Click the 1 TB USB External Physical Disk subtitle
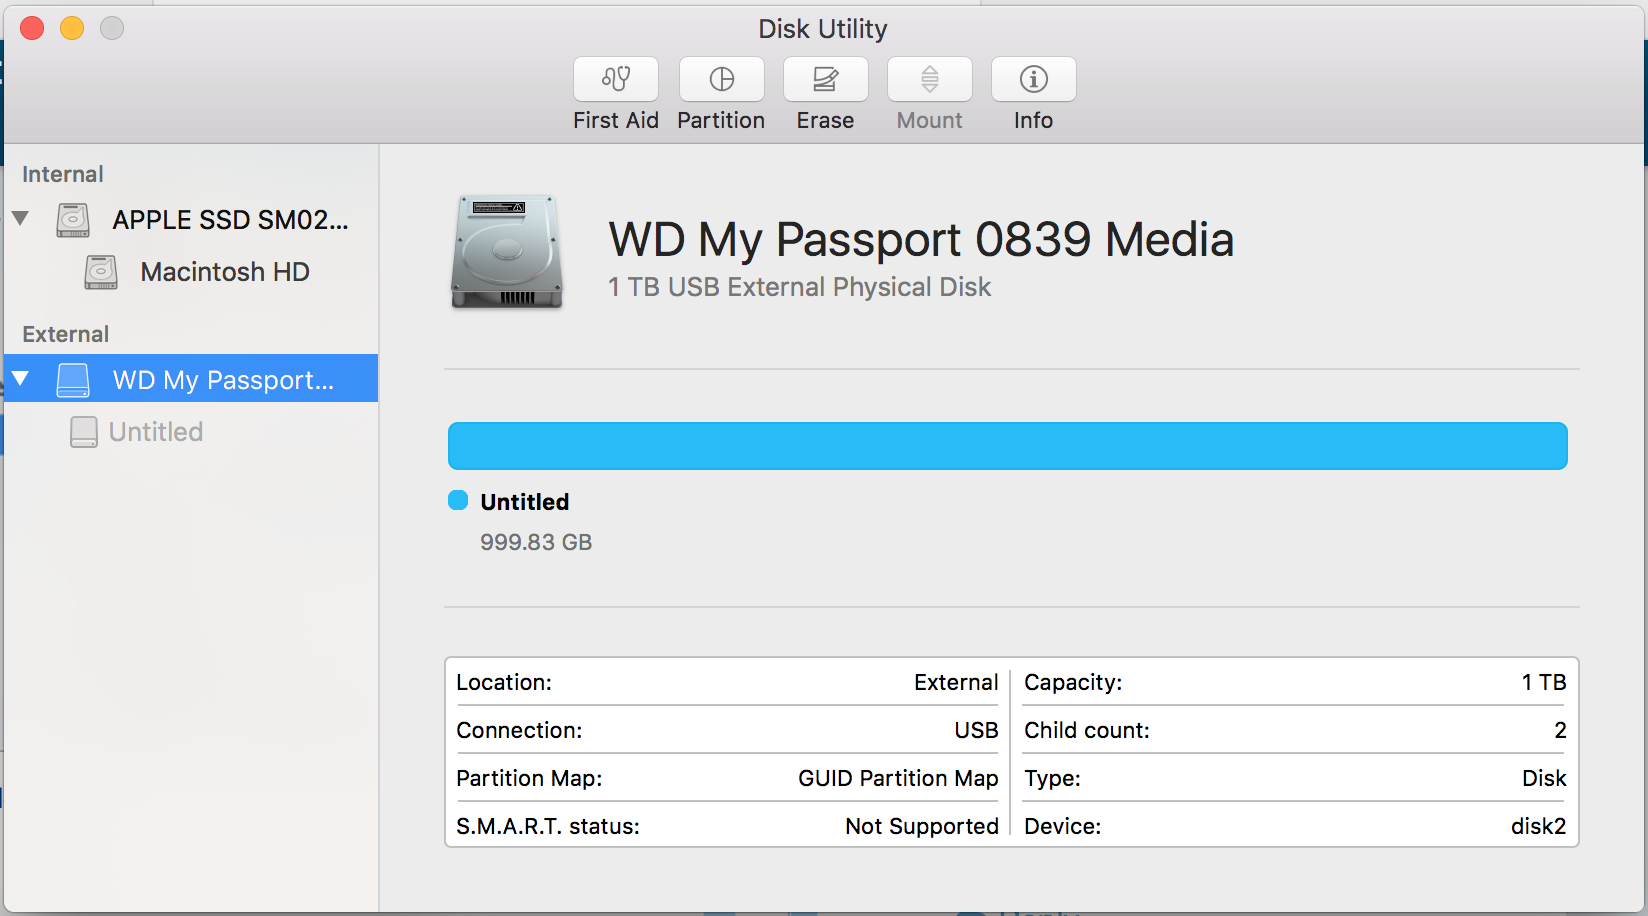Viewport: 1648px width, 916px height. (x=799, y=287)
